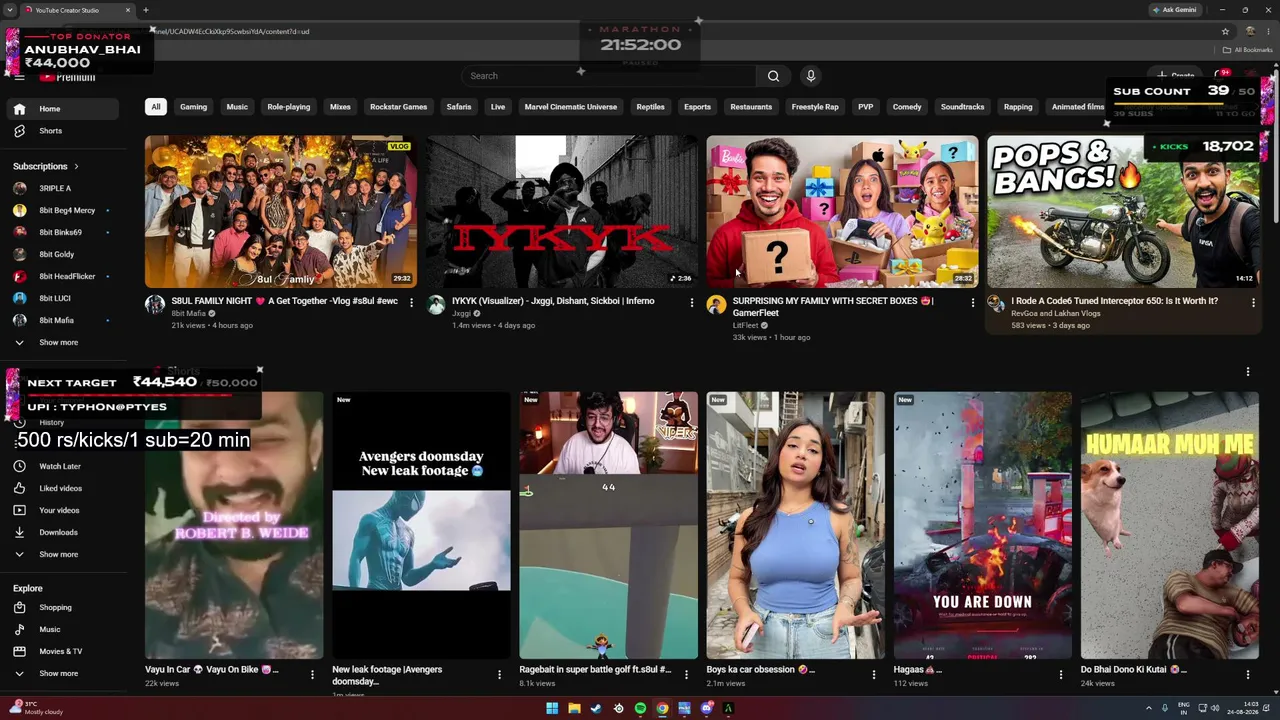Viewport: 1280px width, 720px height.
Task: Open RevGoa channel avatar under video
Action: click(x=996, y=305)
